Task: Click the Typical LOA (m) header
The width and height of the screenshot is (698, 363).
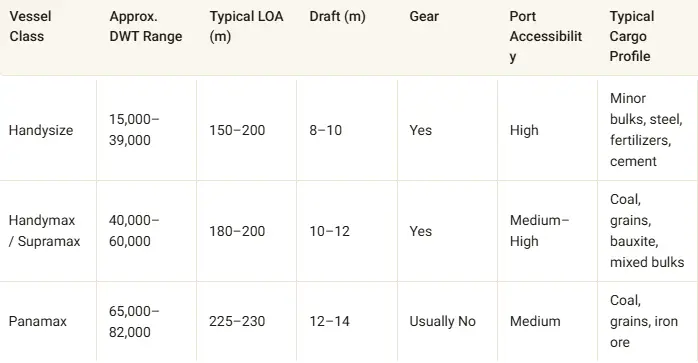Action: (246, 26)
